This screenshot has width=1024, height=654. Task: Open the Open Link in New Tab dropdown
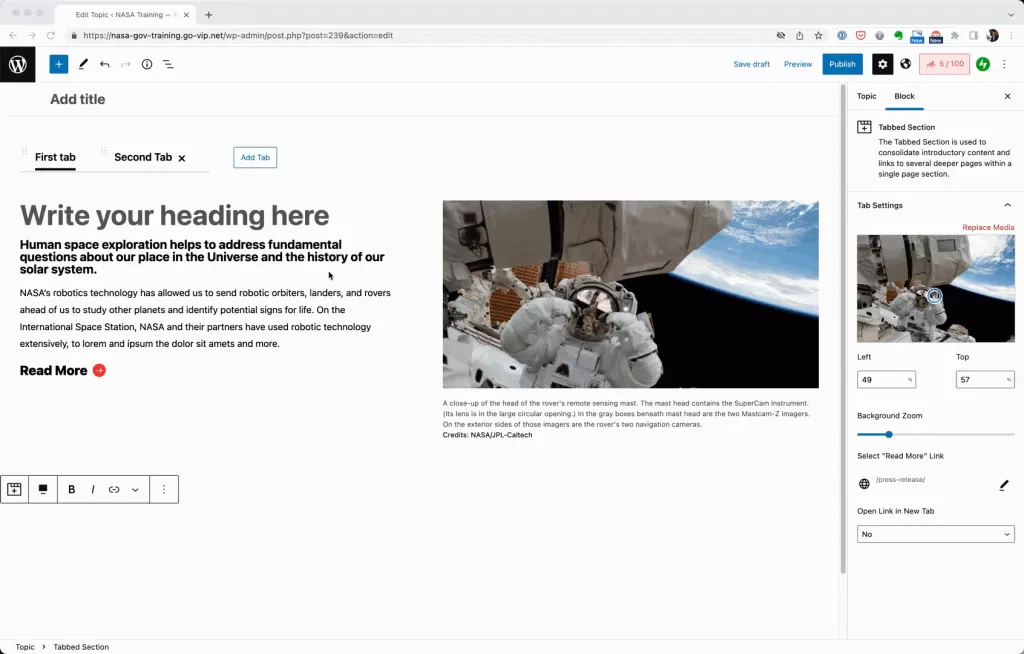[935, 534]
